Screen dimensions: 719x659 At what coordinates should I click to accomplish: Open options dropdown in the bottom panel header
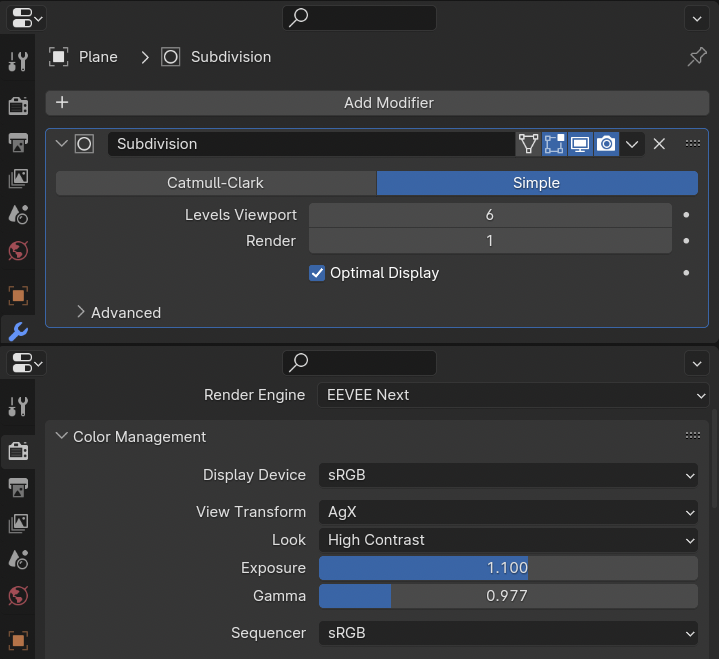pyautogui.click(x=697, y=364)
